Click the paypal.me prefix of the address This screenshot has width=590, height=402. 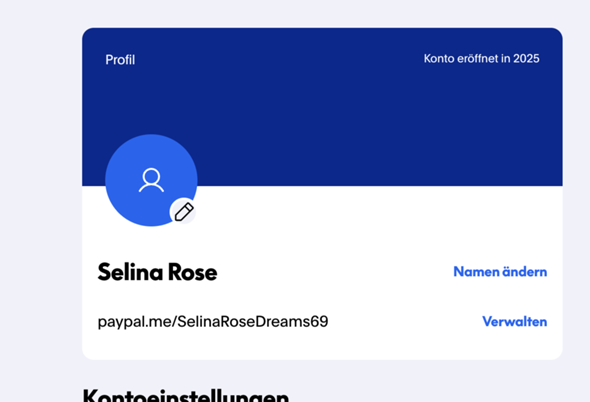[x=134, y=322]
